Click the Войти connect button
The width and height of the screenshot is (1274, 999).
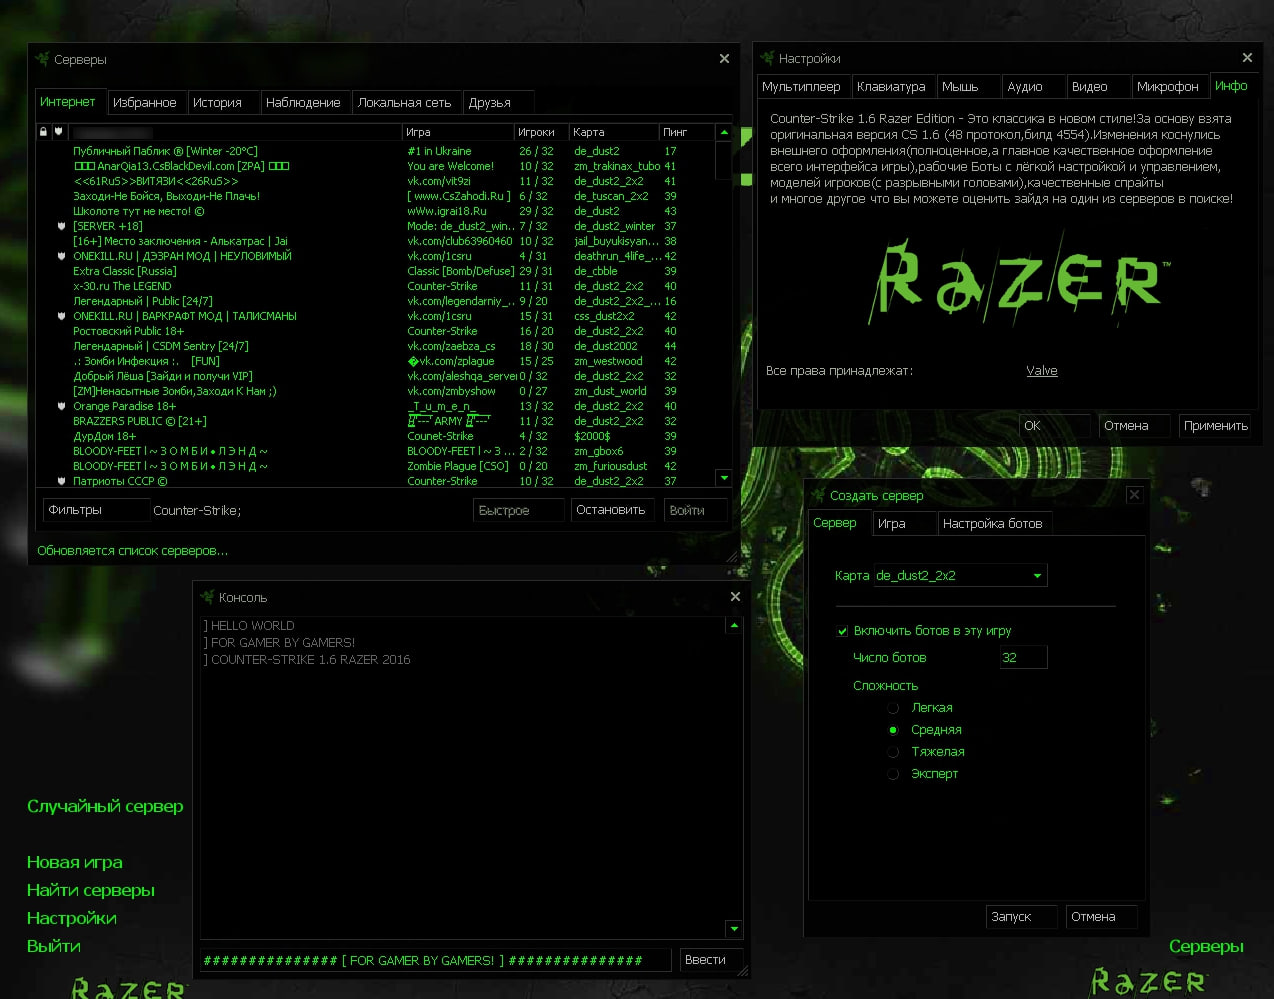point(696,510)
